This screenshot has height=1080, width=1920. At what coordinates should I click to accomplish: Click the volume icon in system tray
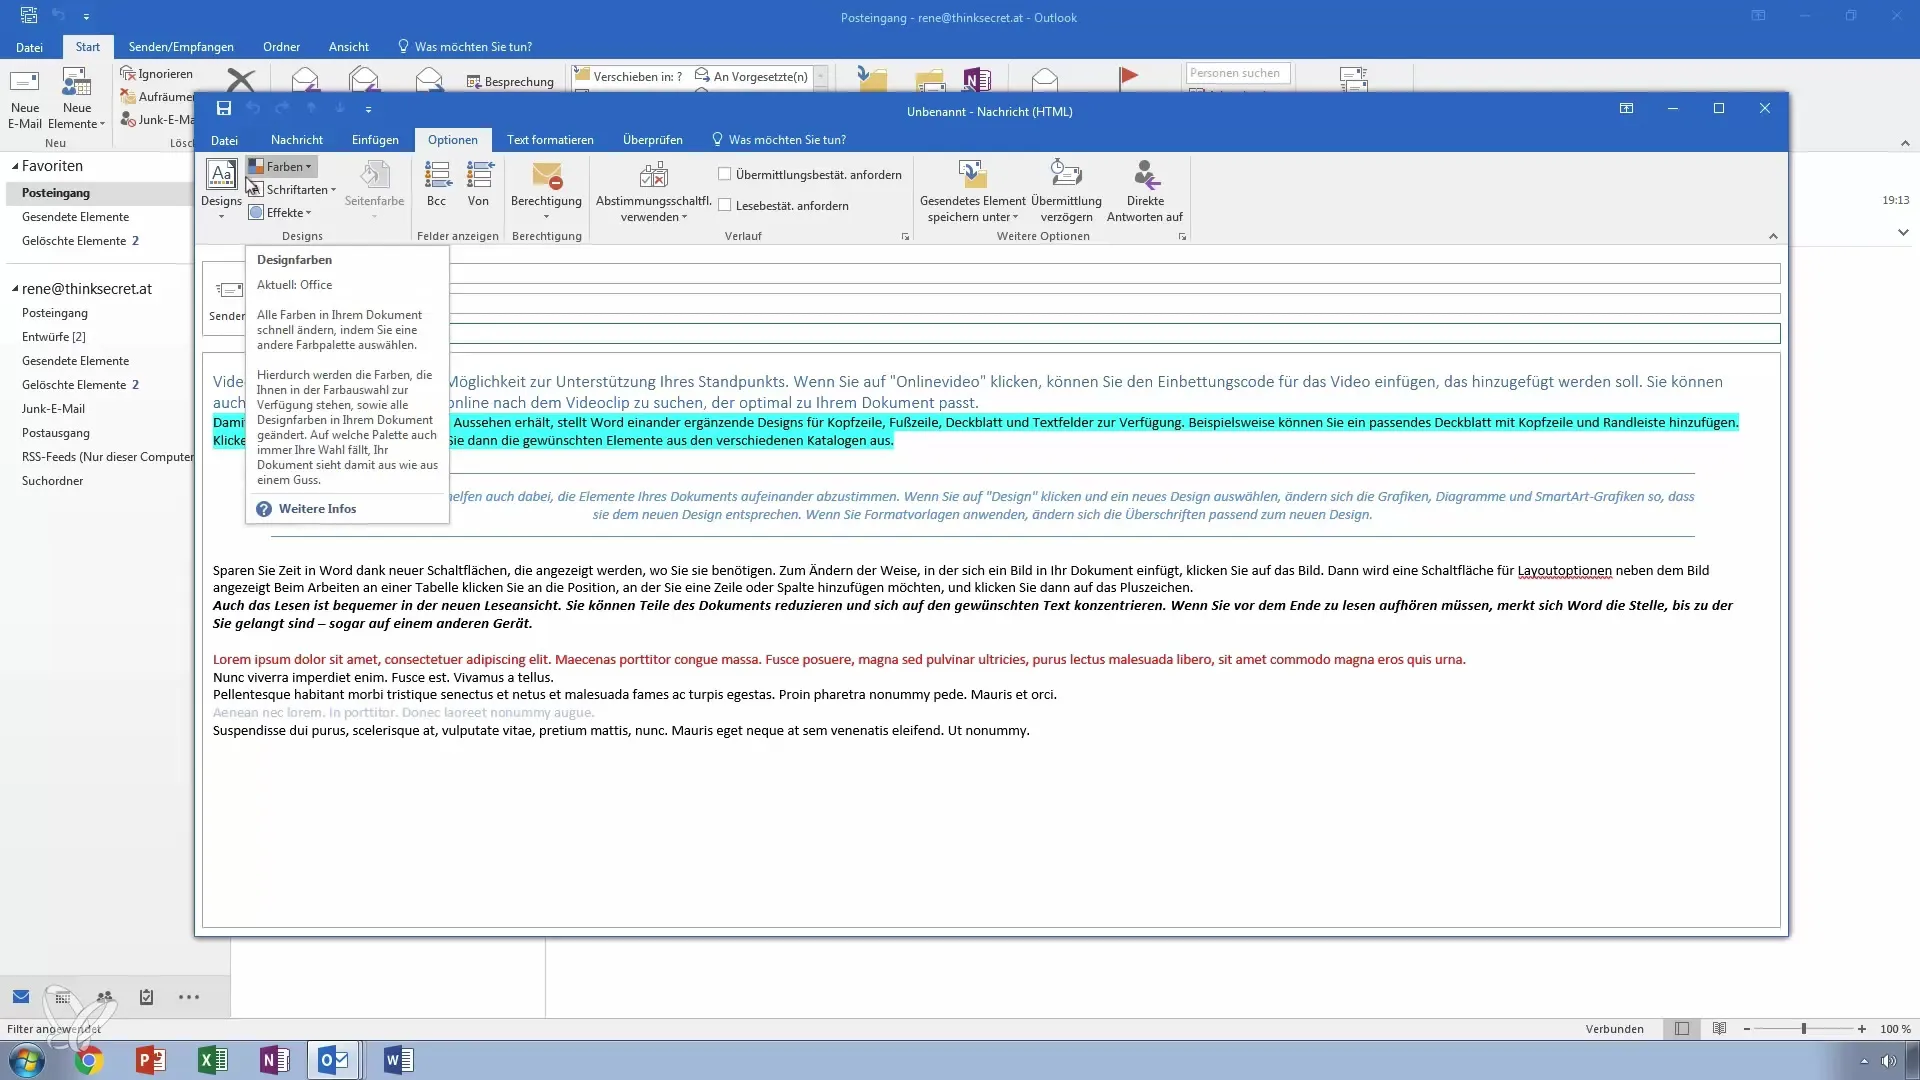click(1888, 1061)
